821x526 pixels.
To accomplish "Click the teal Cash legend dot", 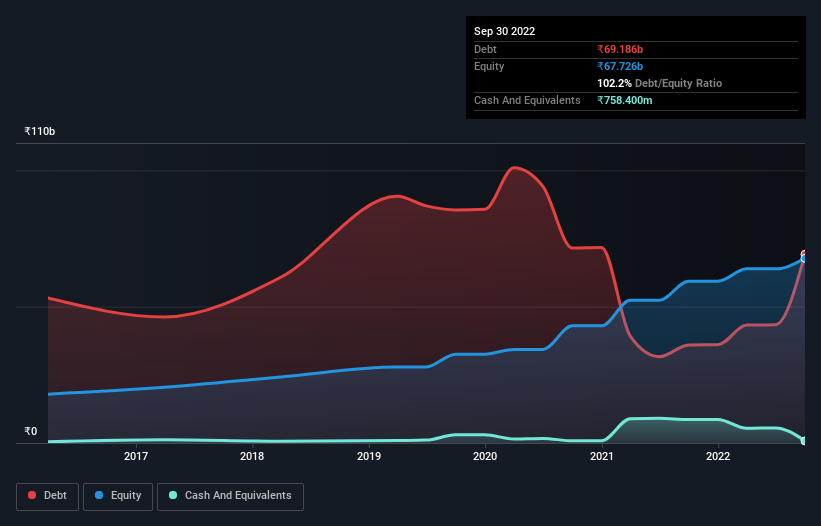I will tap(173, 495).
